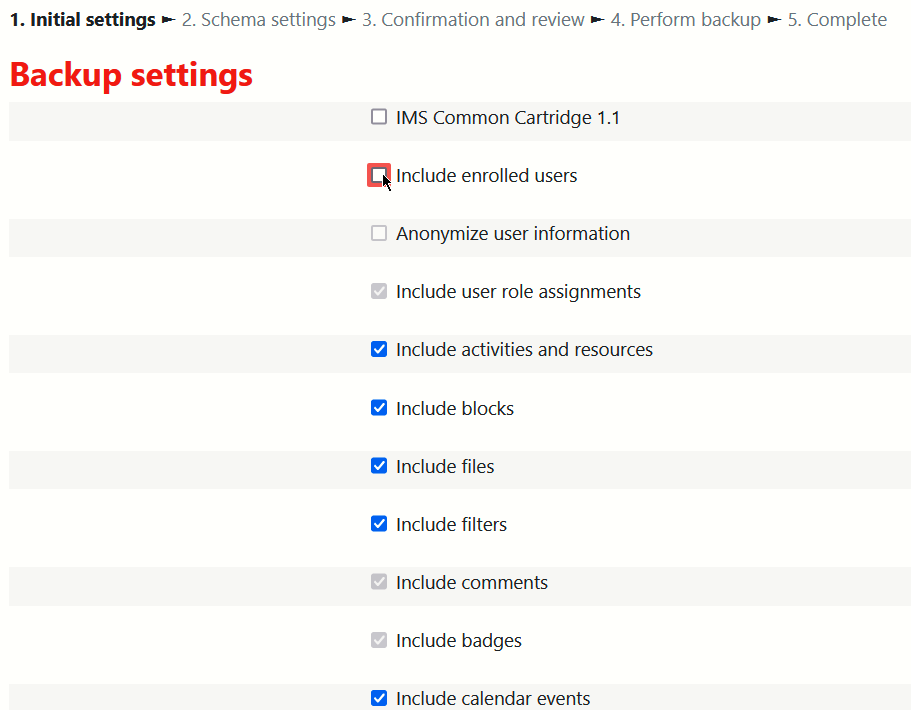
Task: Check the IMS Common Cartridge 1.1 checkbox
Action: point(379,117)
